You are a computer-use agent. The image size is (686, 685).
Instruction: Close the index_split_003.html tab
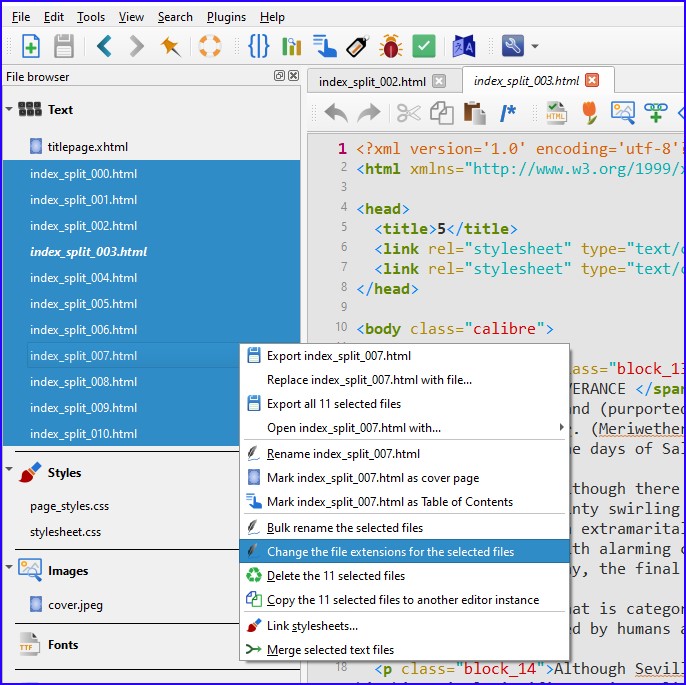coord(592,80)
